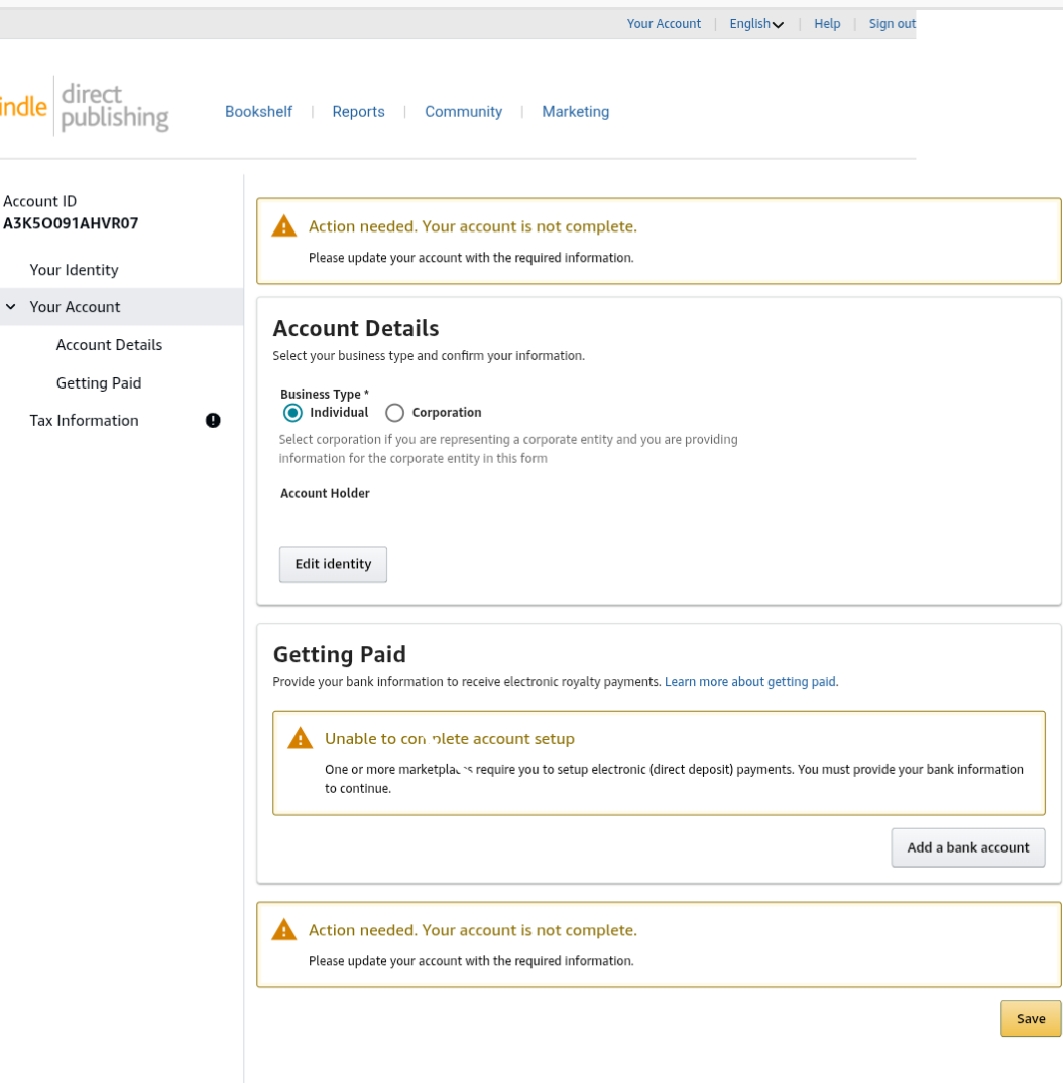The image size is (1063, 1083).
Task: Select Account Details in the sidebar
Action: (109, 345)
